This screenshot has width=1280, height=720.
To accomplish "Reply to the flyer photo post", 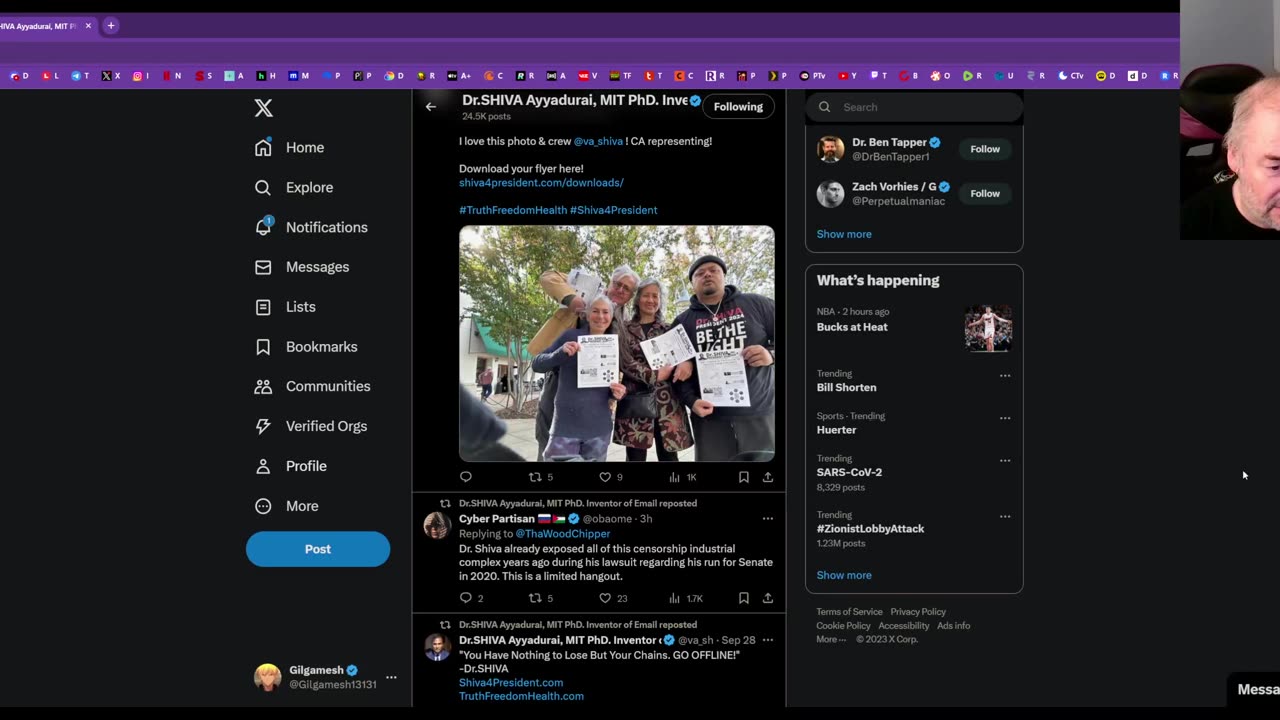I will [465, 477].
